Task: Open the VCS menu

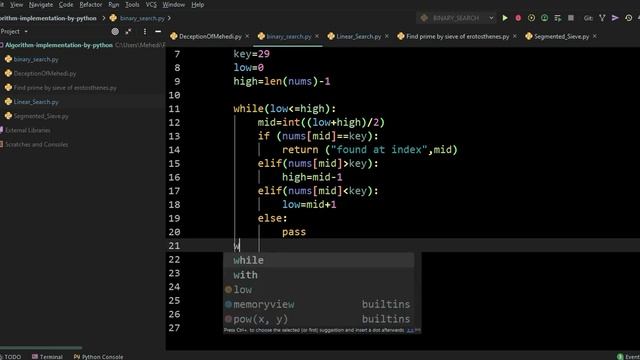Action: click(151, 5)
